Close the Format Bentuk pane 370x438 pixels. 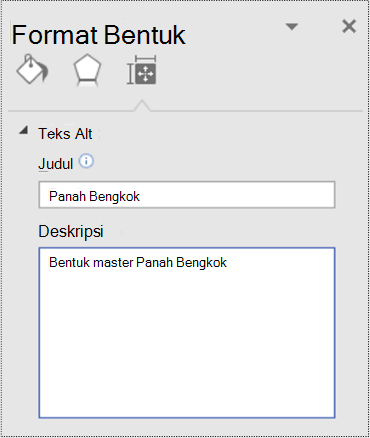tap(349, 26)
